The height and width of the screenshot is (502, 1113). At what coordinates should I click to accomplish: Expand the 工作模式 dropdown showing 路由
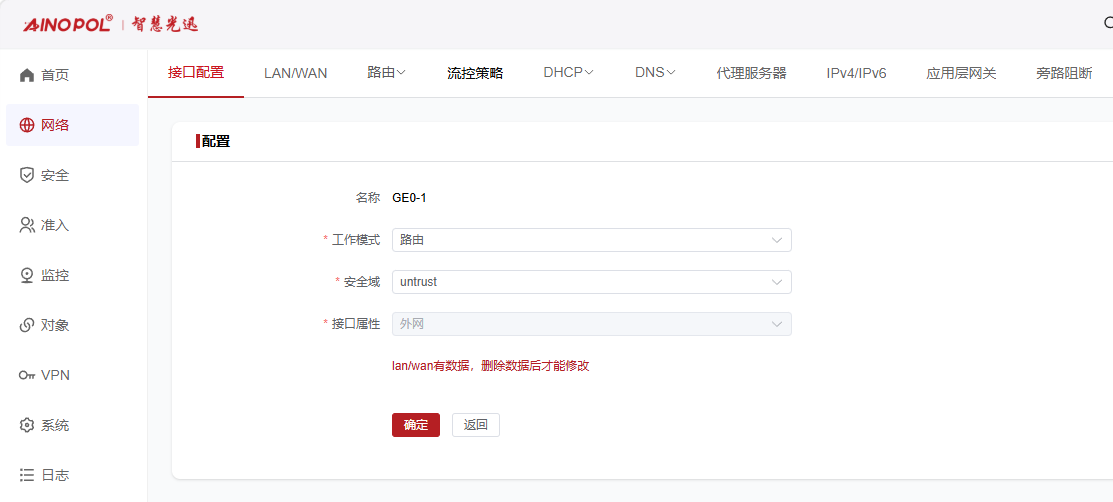click(591, 240)
